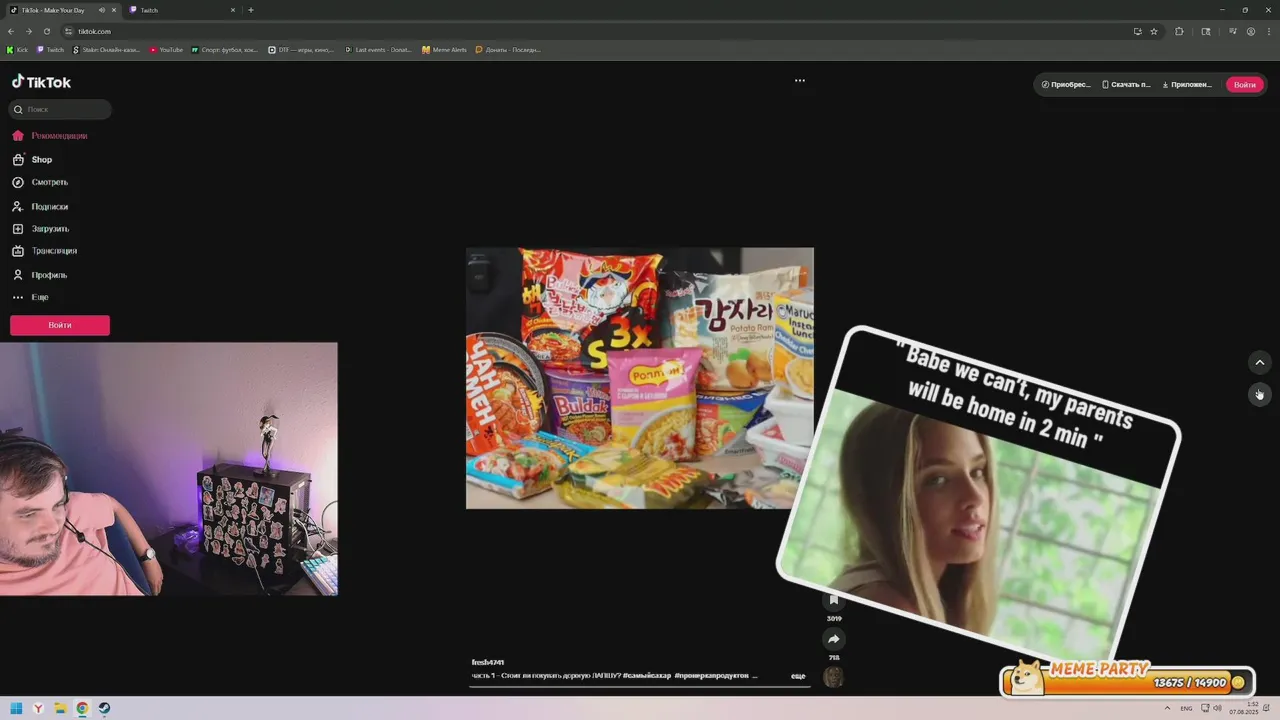Image resolution: width=1280 pixels, height=720 pixels.
Task: Open File Explorer from taskbar
Action: (60, 708)
